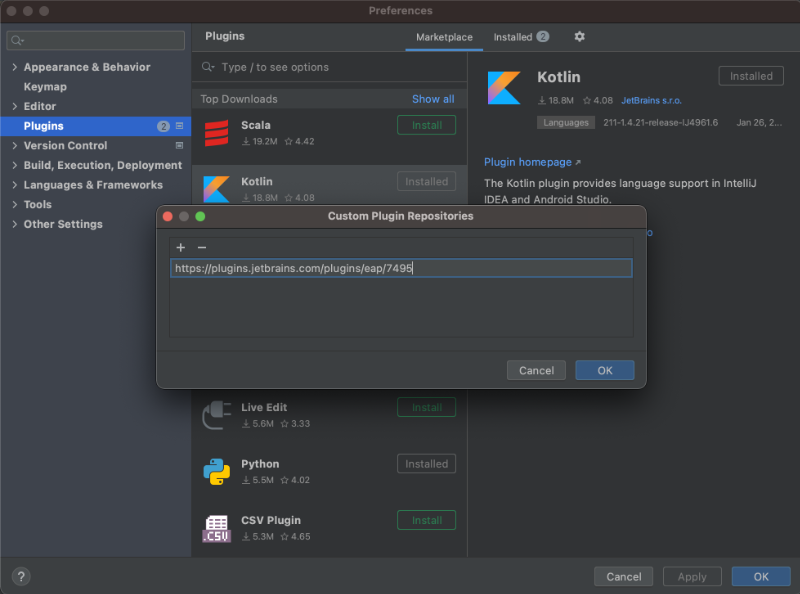The height and width of the screenshot is (594, 800).
Task: Click the Scala plugin logo
Action: coord(216,133)
